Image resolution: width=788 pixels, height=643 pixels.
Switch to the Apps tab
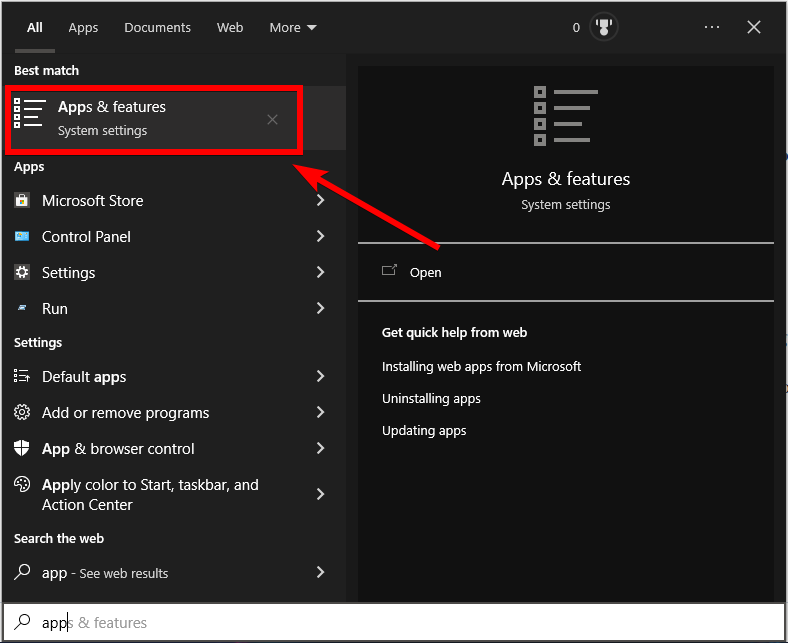[x=83, y=27]
